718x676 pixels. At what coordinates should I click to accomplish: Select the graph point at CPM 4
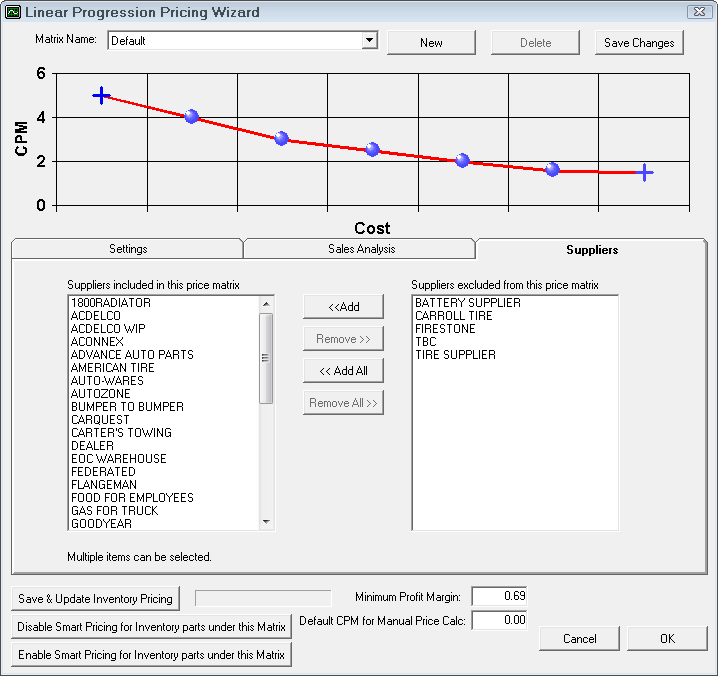[191, 117]
